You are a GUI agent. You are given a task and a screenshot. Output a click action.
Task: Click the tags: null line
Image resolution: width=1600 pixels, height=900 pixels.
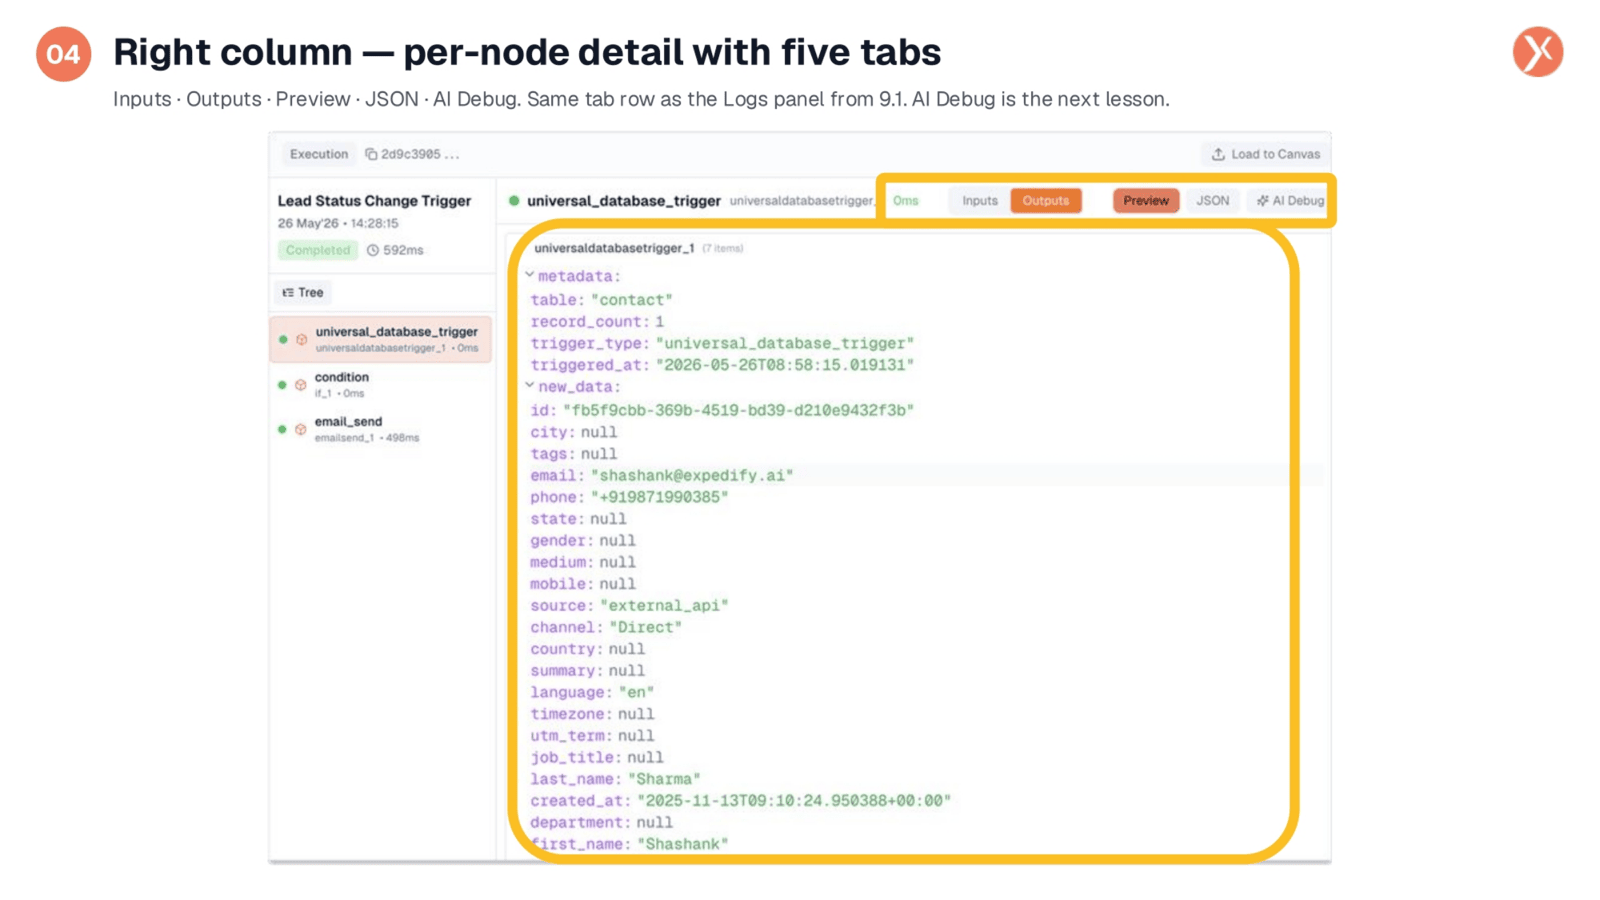(574, 454)
